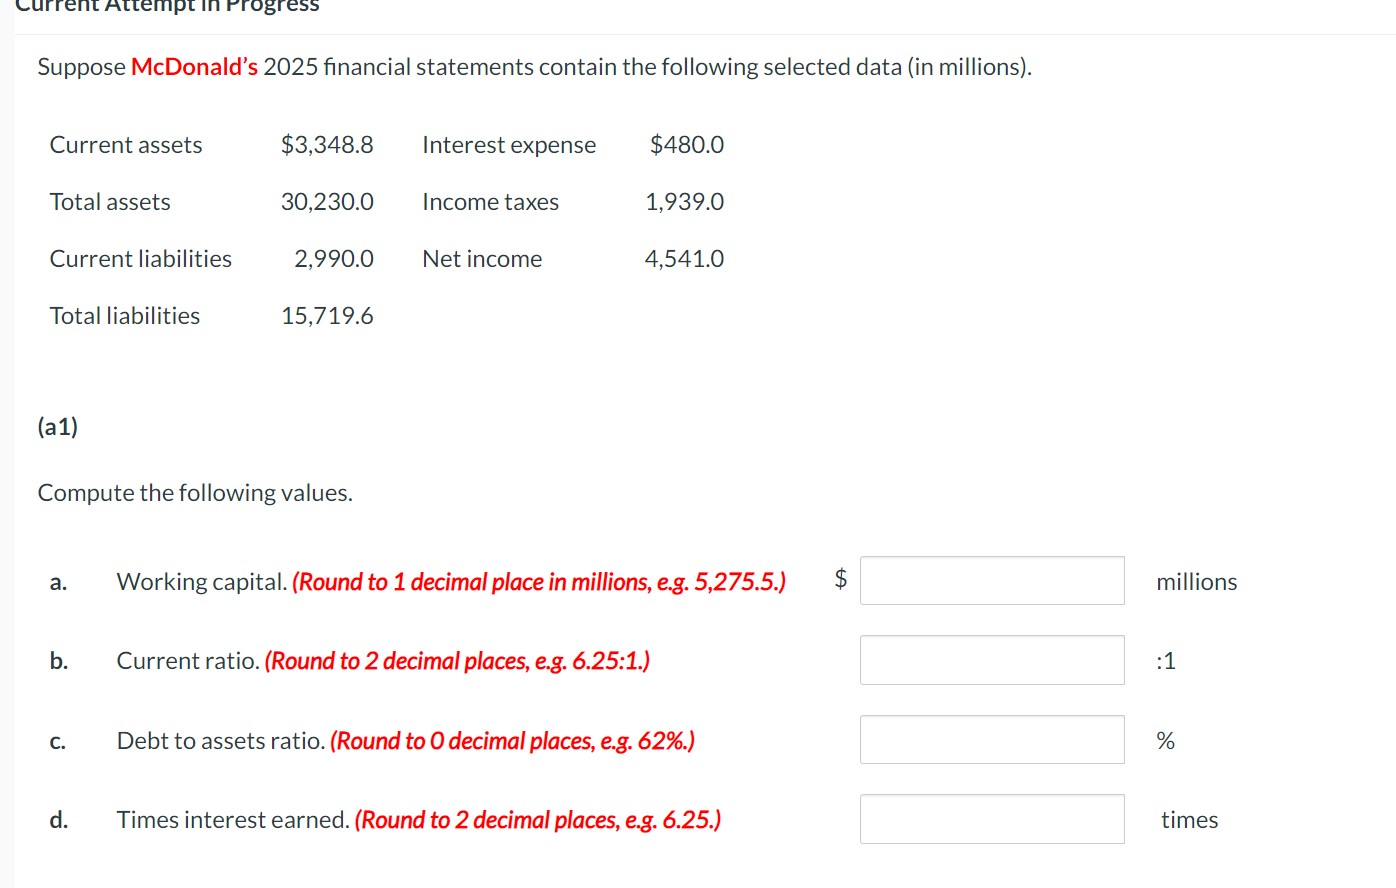Screen dimensions: 1396x888
Task: Click the red Current ratio rounding hint
Action: click(457, 661)
